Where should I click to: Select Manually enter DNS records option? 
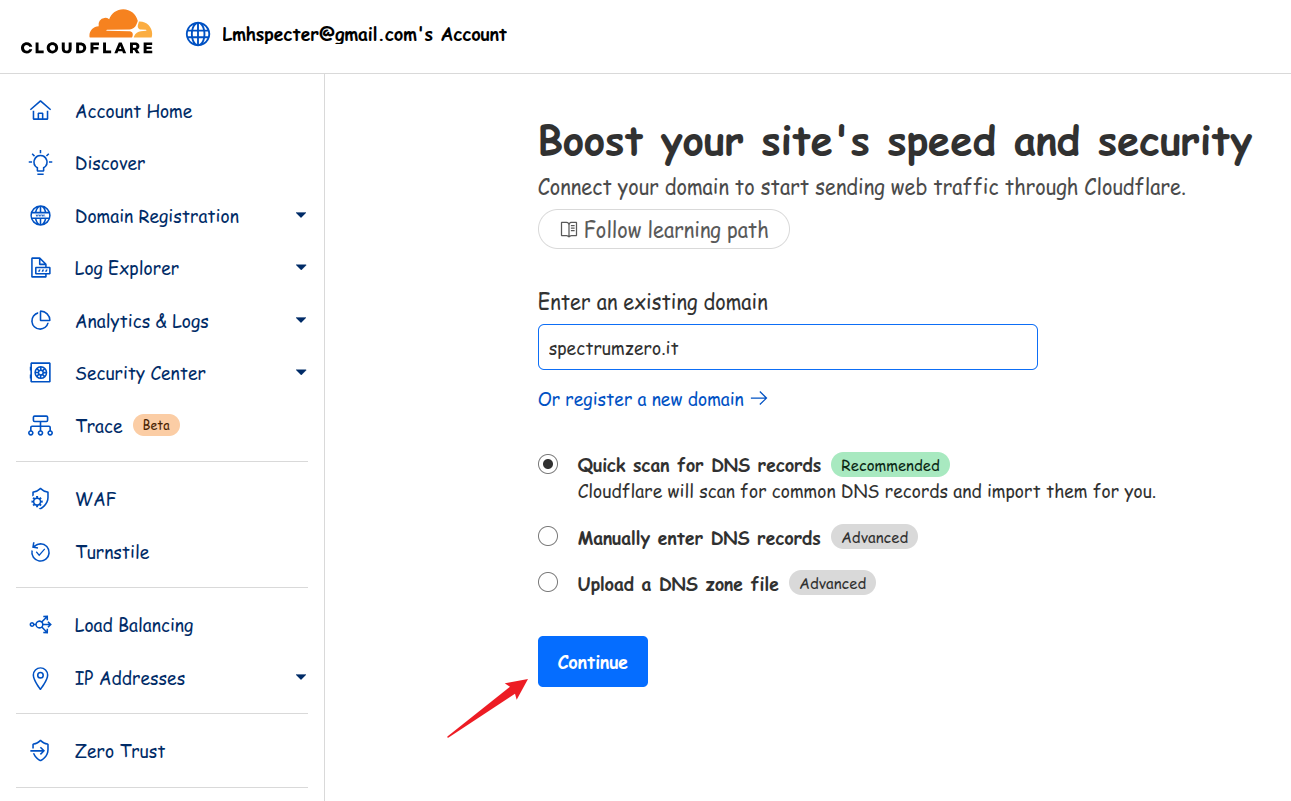548,537
